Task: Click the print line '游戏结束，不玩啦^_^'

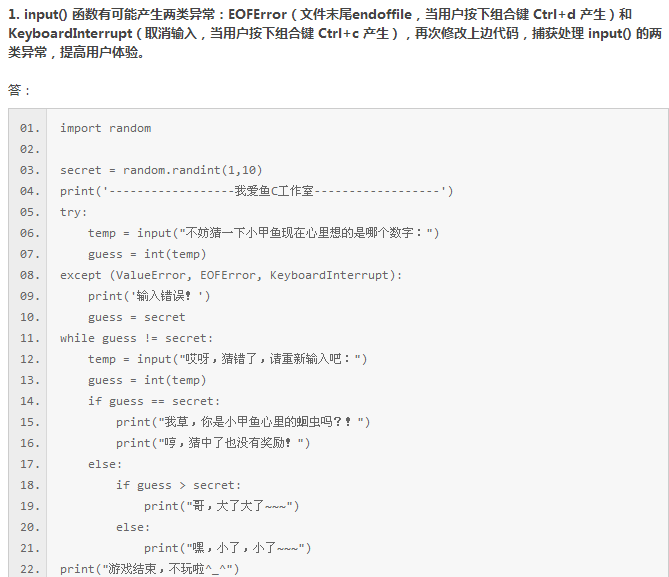Action: coord(149,569)
